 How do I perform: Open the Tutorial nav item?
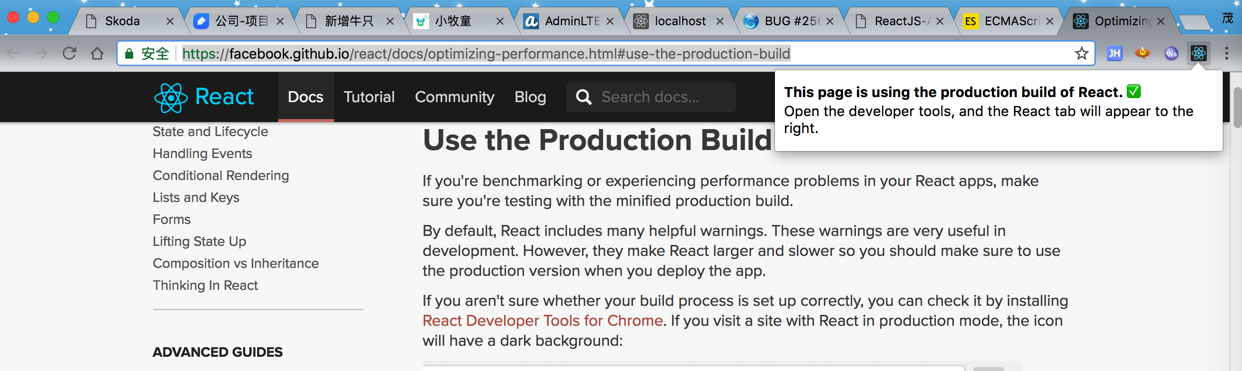coord(369,97)
